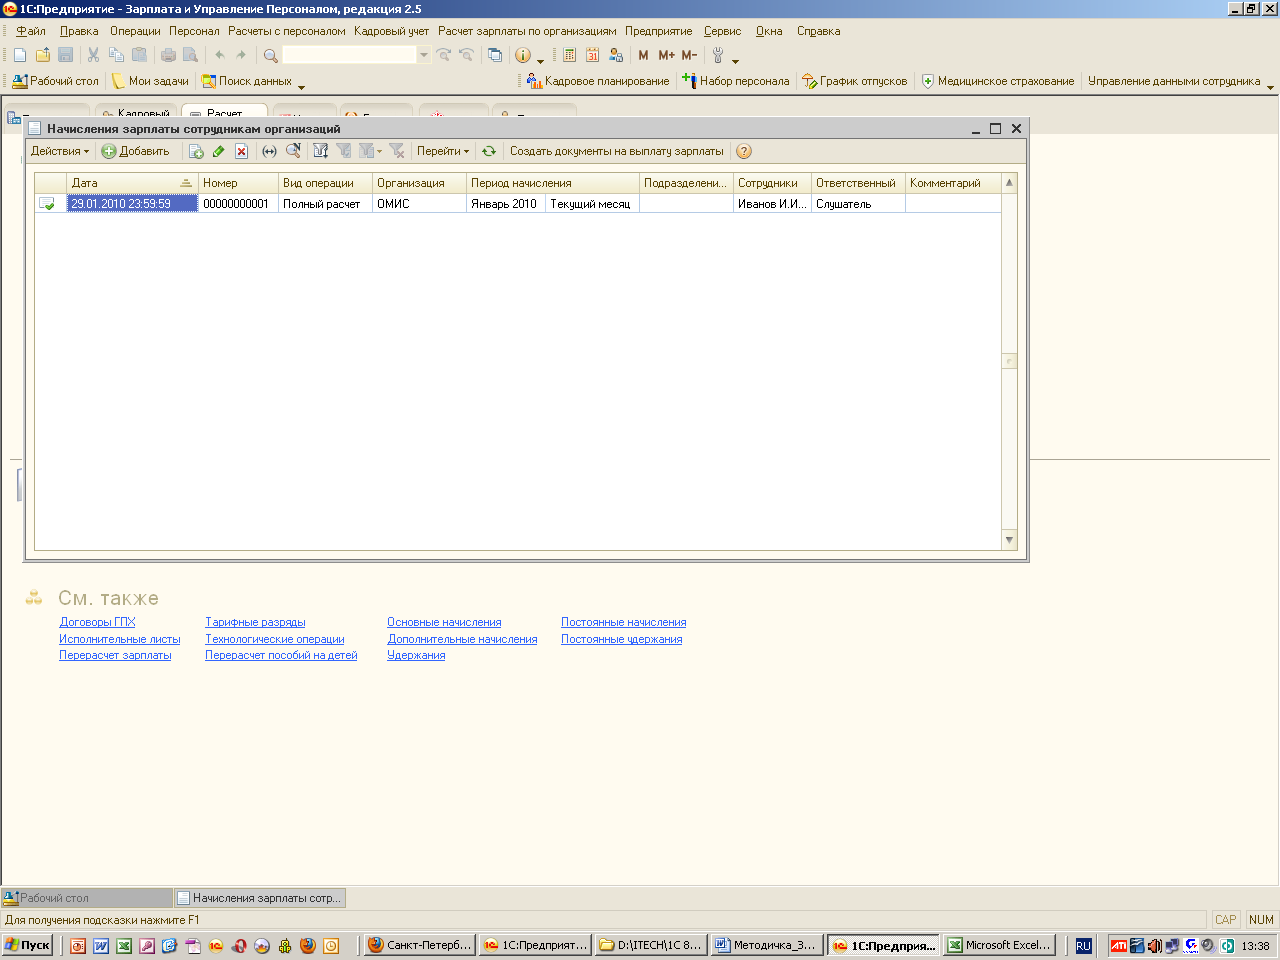Click the Search by value magnifier icon

point(293,151)
